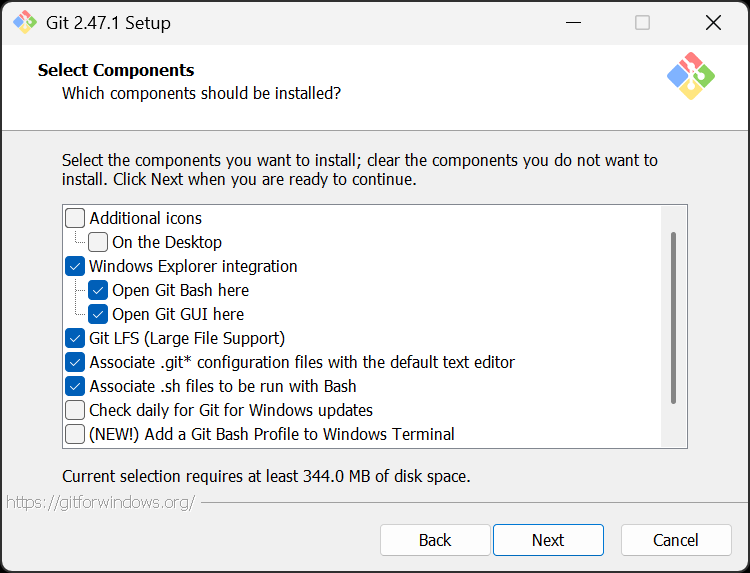
Task: Click the components list vertical scrollbar
Action: coord(673,318)
